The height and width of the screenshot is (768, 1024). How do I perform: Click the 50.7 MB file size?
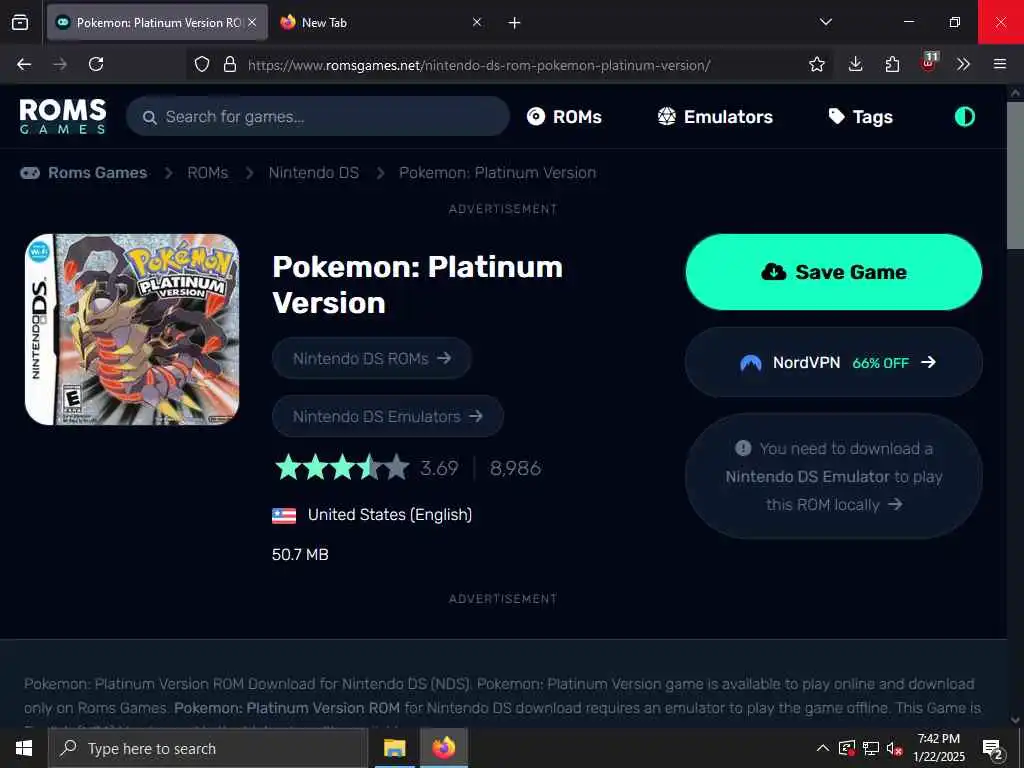[x=300, y=554]
